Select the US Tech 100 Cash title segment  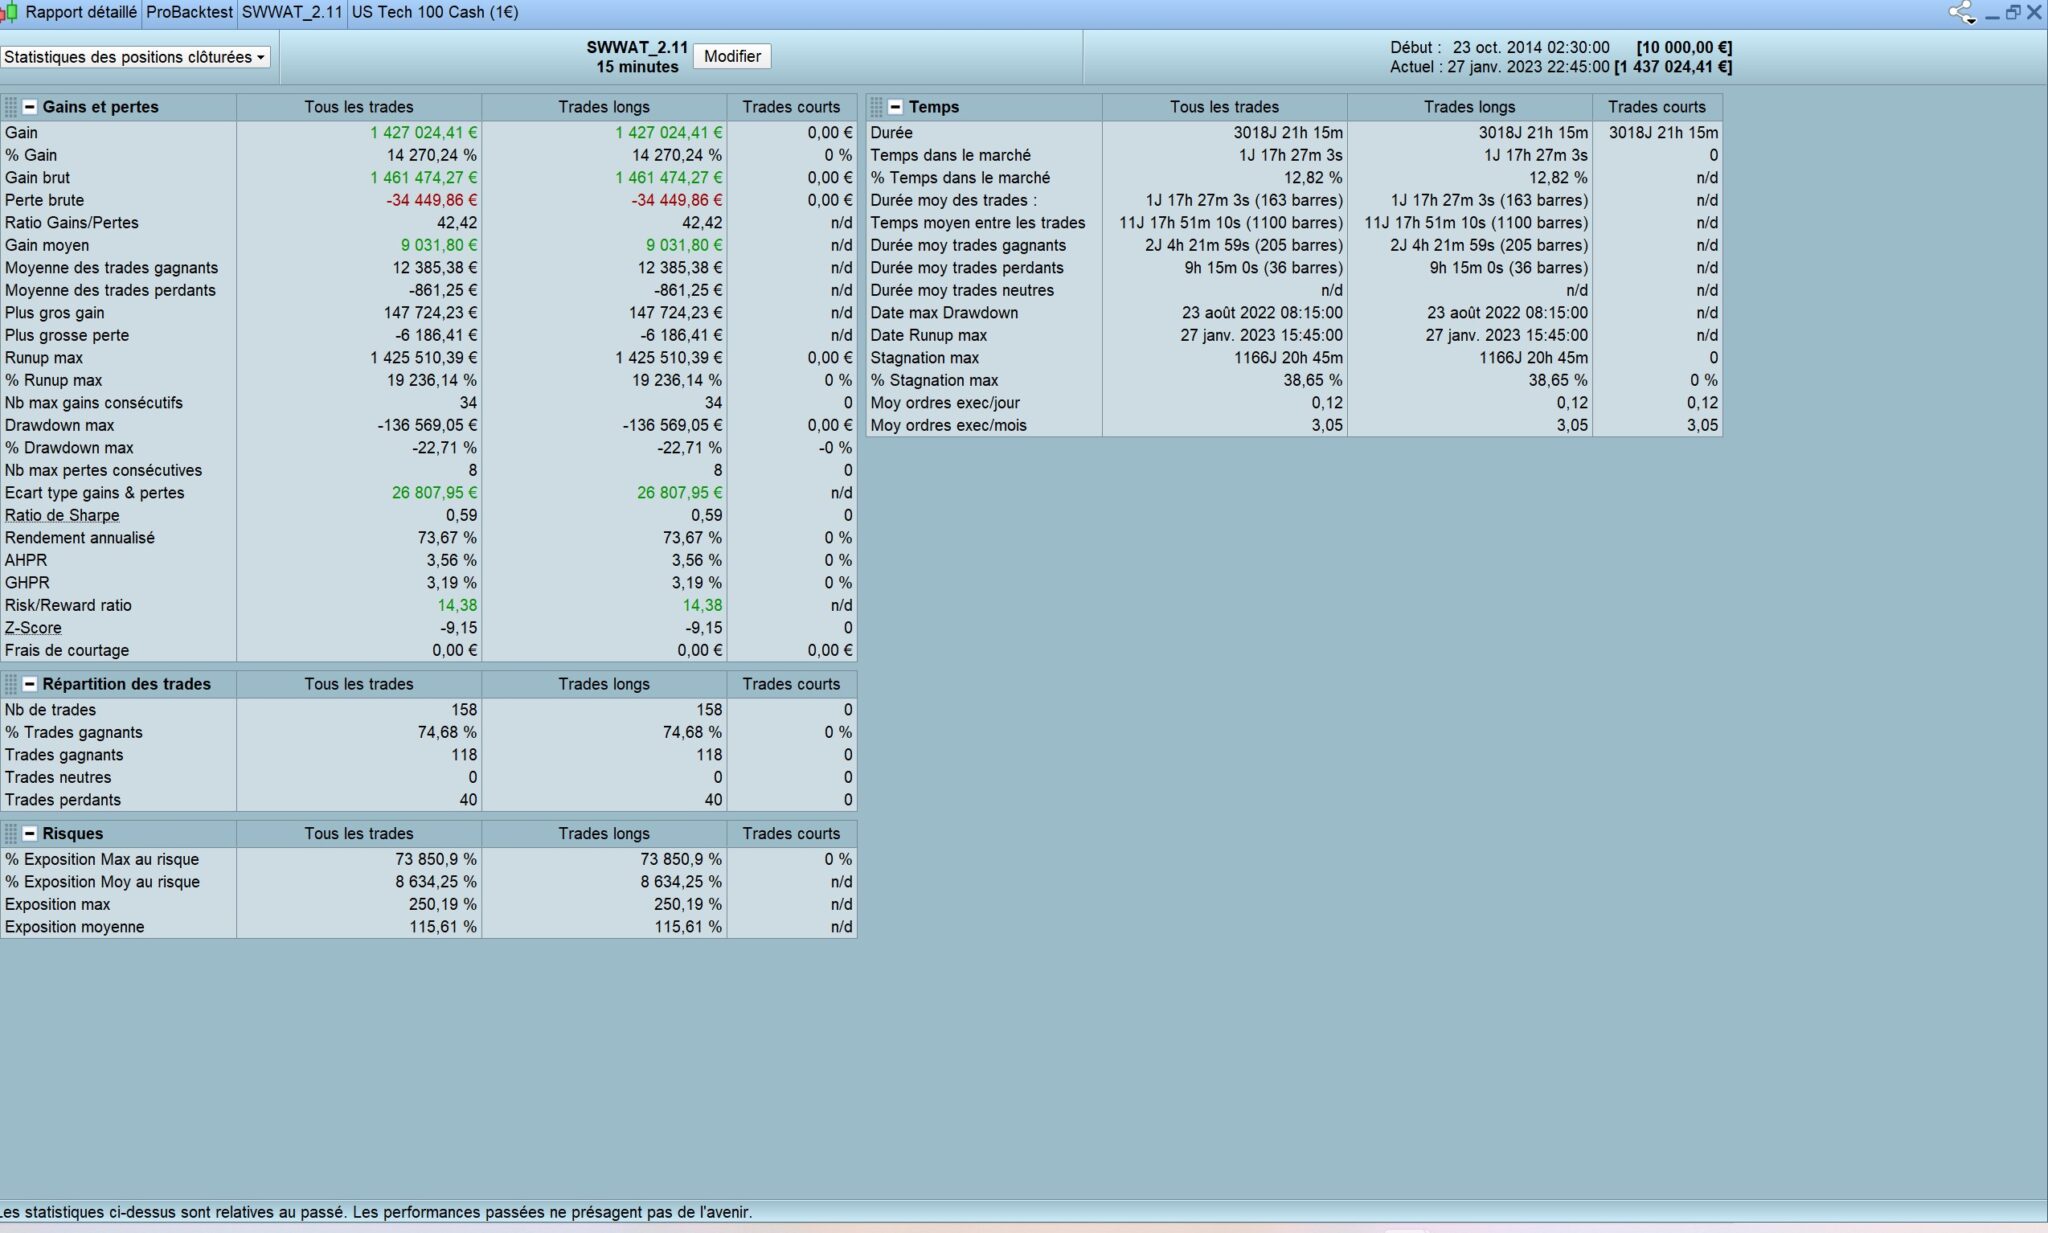click(435, 12)
